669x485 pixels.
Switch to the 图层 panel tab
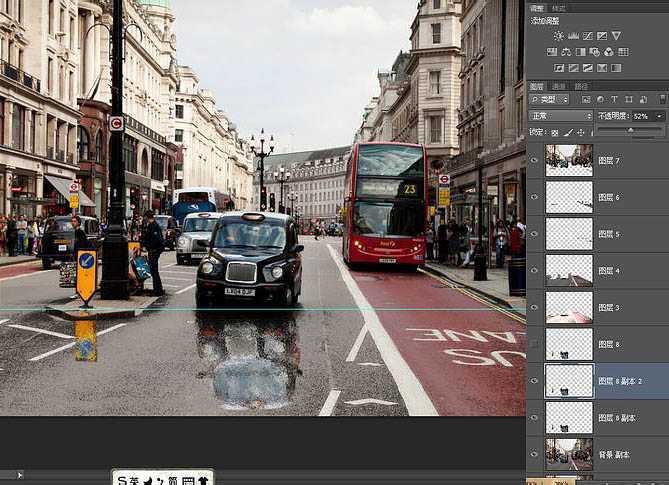(537, 86)
